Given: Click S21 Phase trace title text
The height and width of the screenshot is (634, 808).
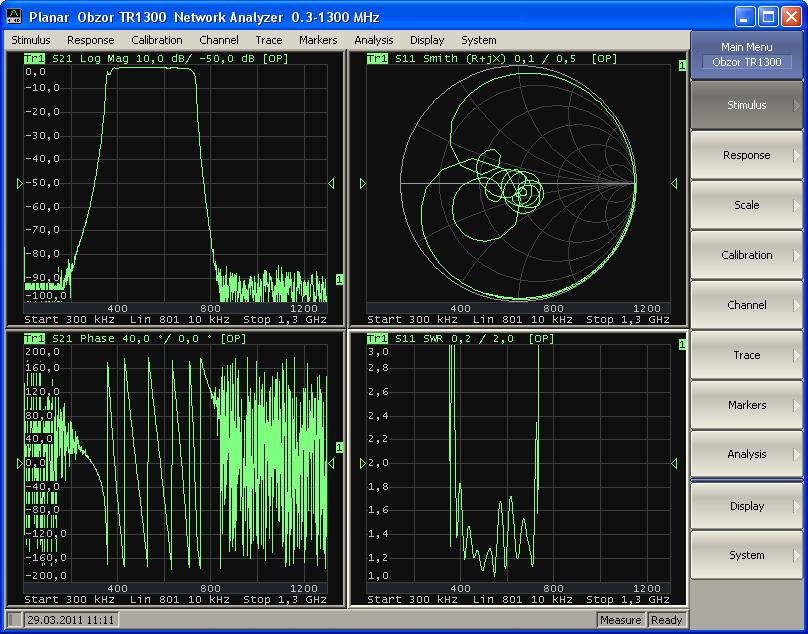Looking at the screenshot, I should coord(149,339).
